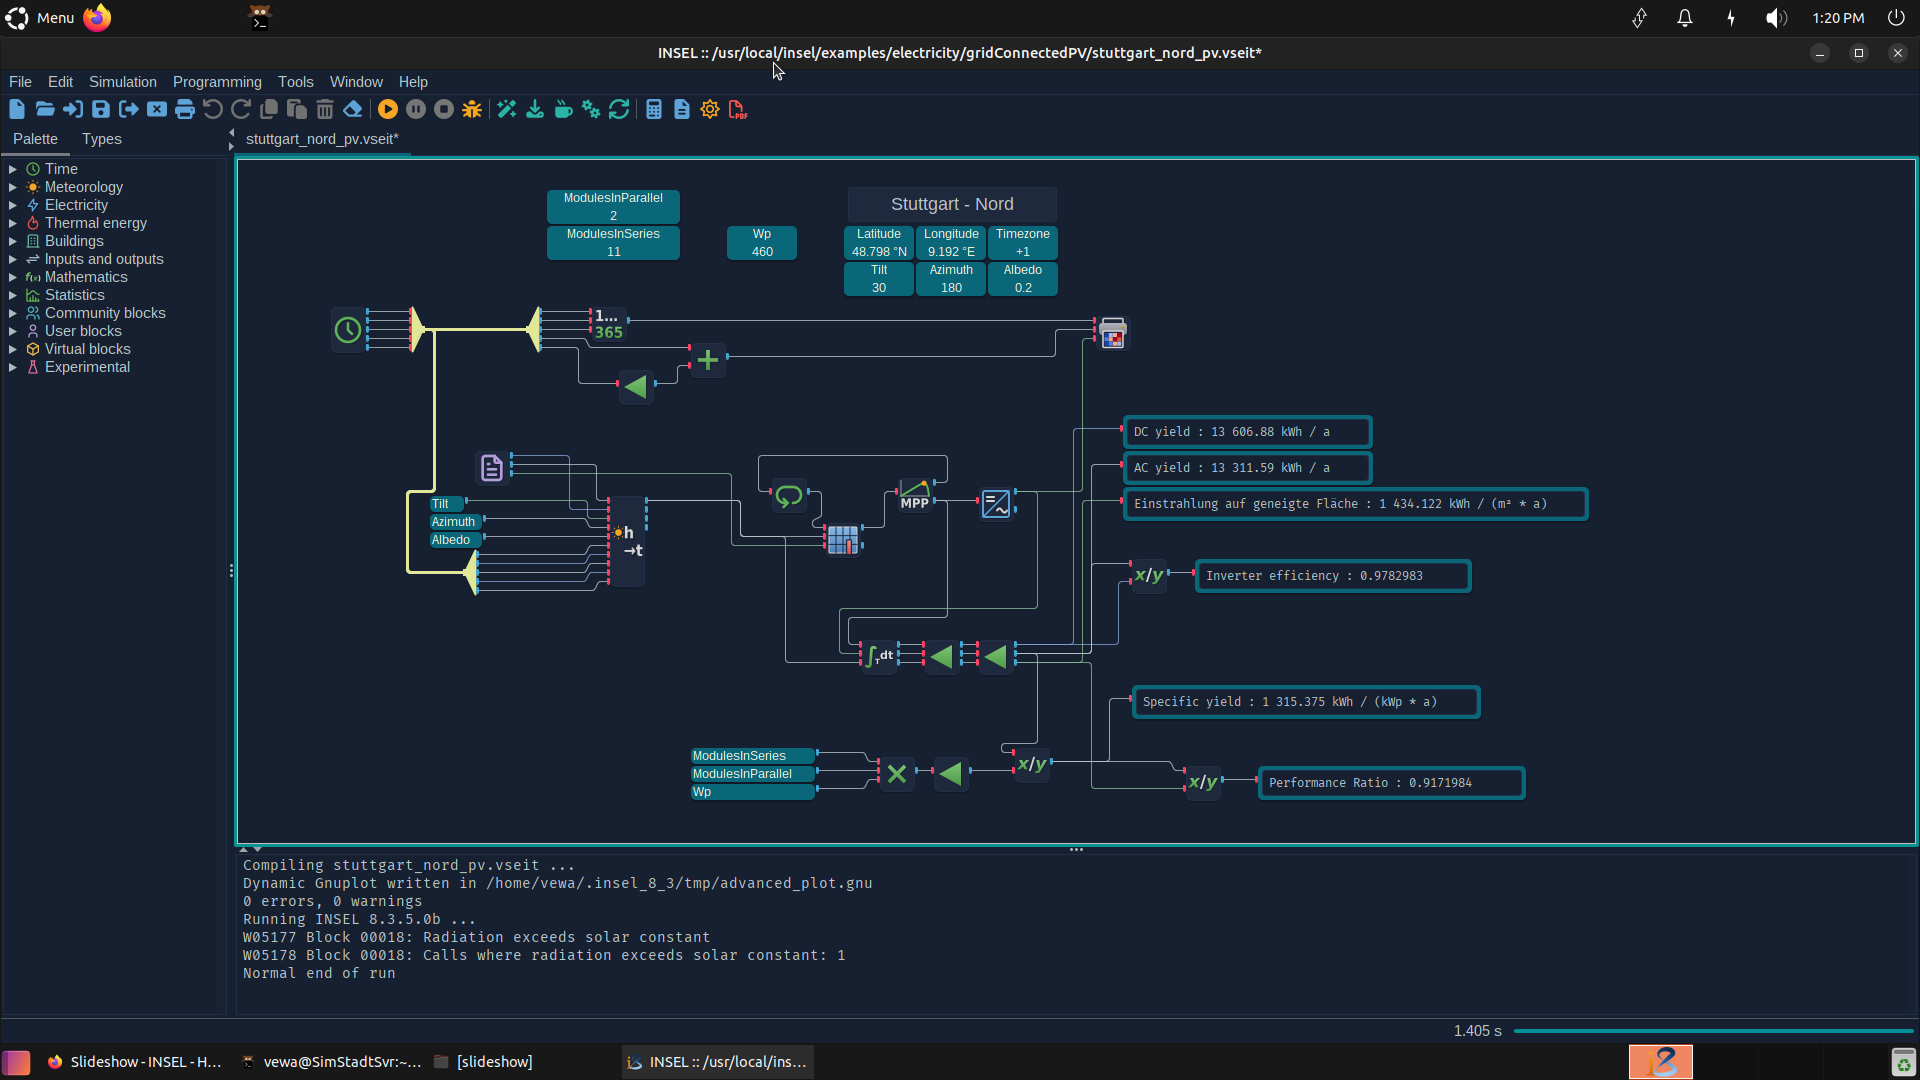
Task: Expand the Electricity palette category
Action: (x=76, y=205)
